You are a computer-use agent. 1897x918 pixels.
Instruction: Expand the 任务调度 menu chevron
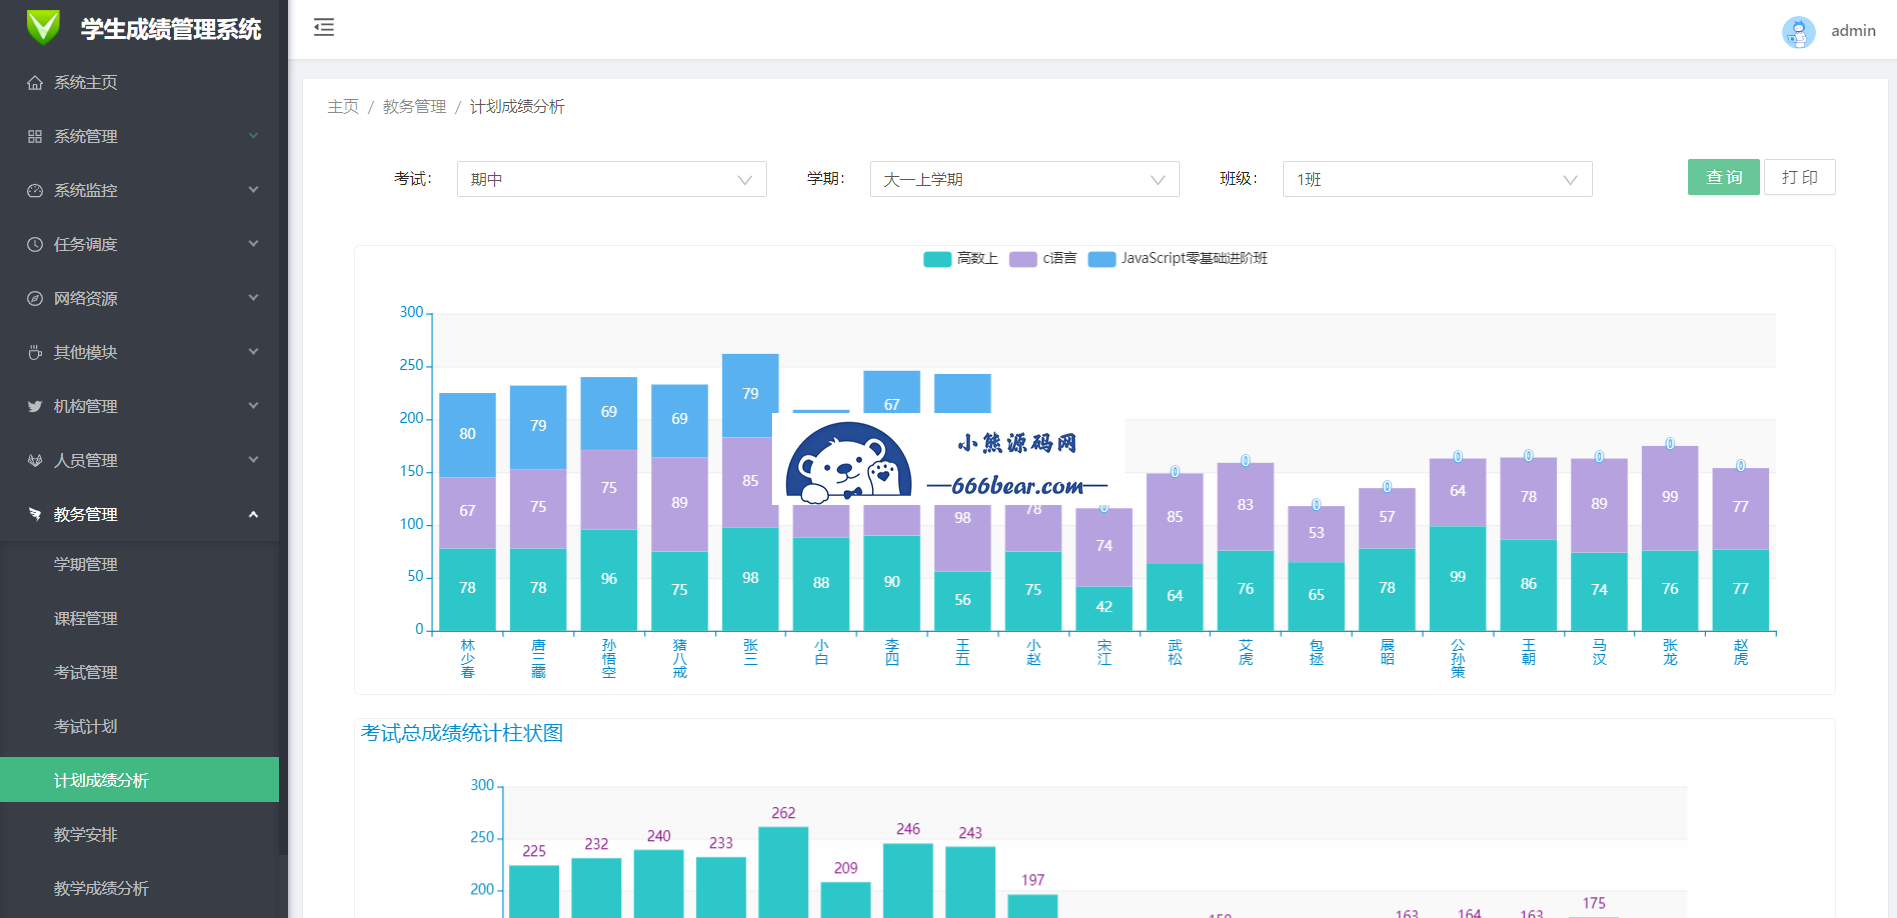pos(253,244)
